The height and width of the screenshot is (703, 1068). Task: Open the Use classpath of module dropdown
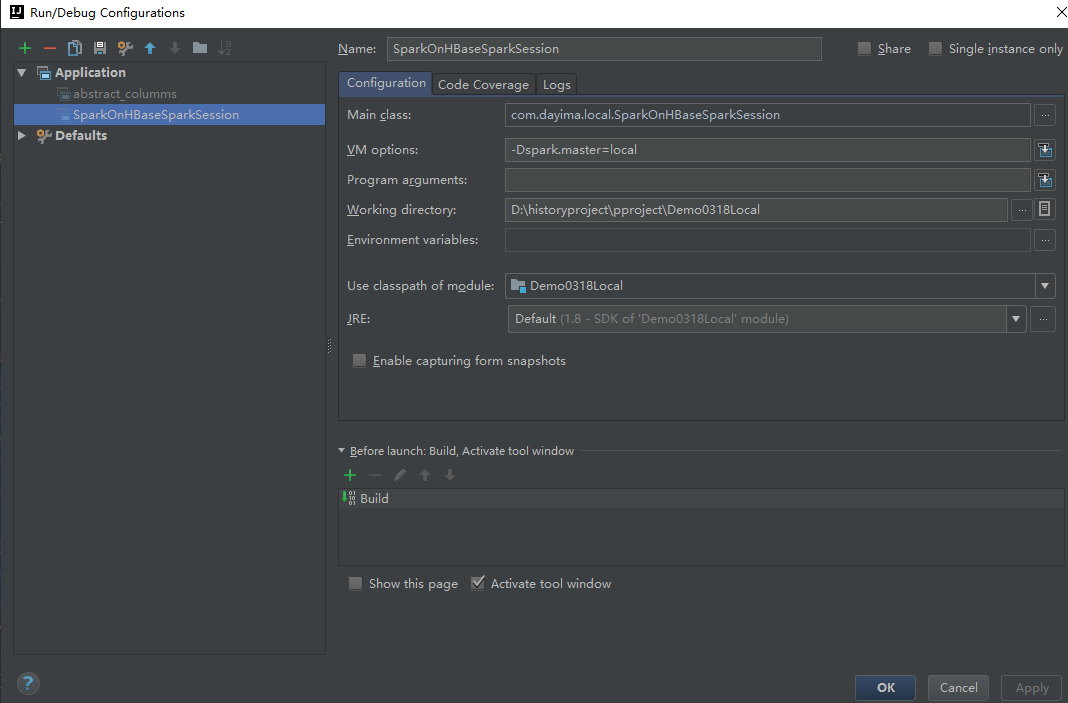click(1044, 285)
